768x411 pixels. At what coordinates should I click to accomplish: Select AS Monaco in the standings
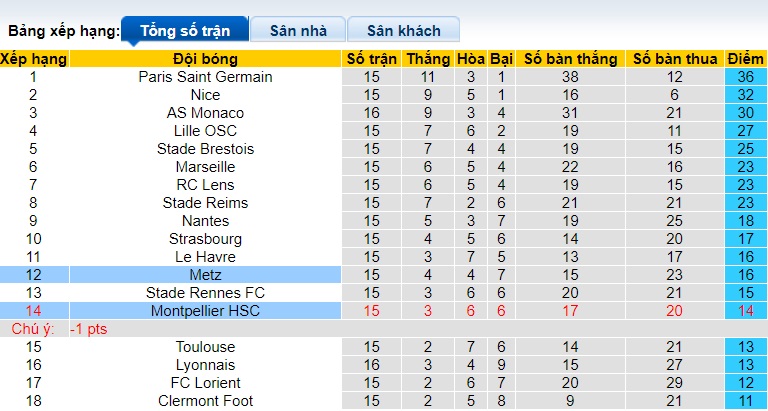(205, 113)
